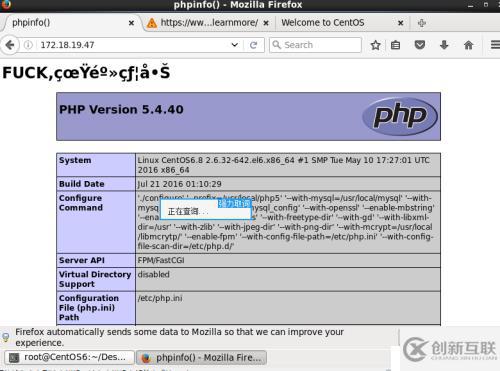Click the warning icon on learnmore tab
Image resolution: width=500 pixels, height=371 pixels.
coord(152,23)
